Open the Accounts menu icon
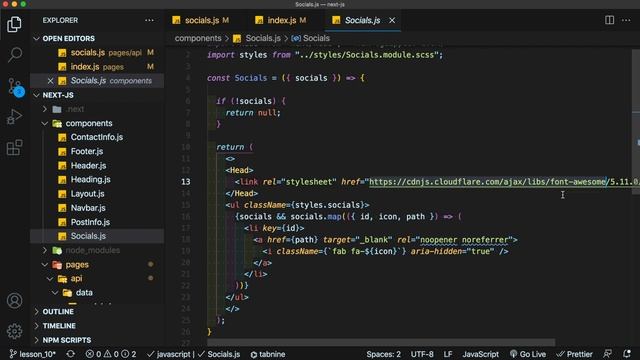This screenshot has width=640, height=360. point(14,301)
